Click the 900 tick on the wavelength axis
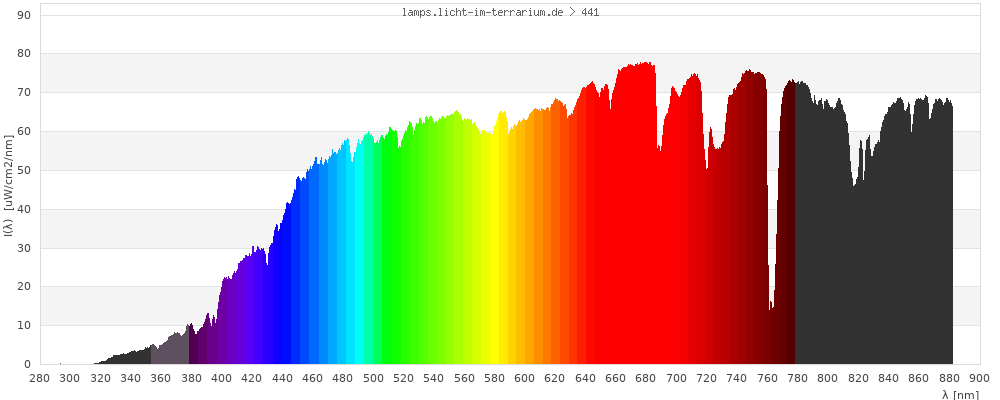The width and height of the screenshot is (1000, 400). pos(979,378)
